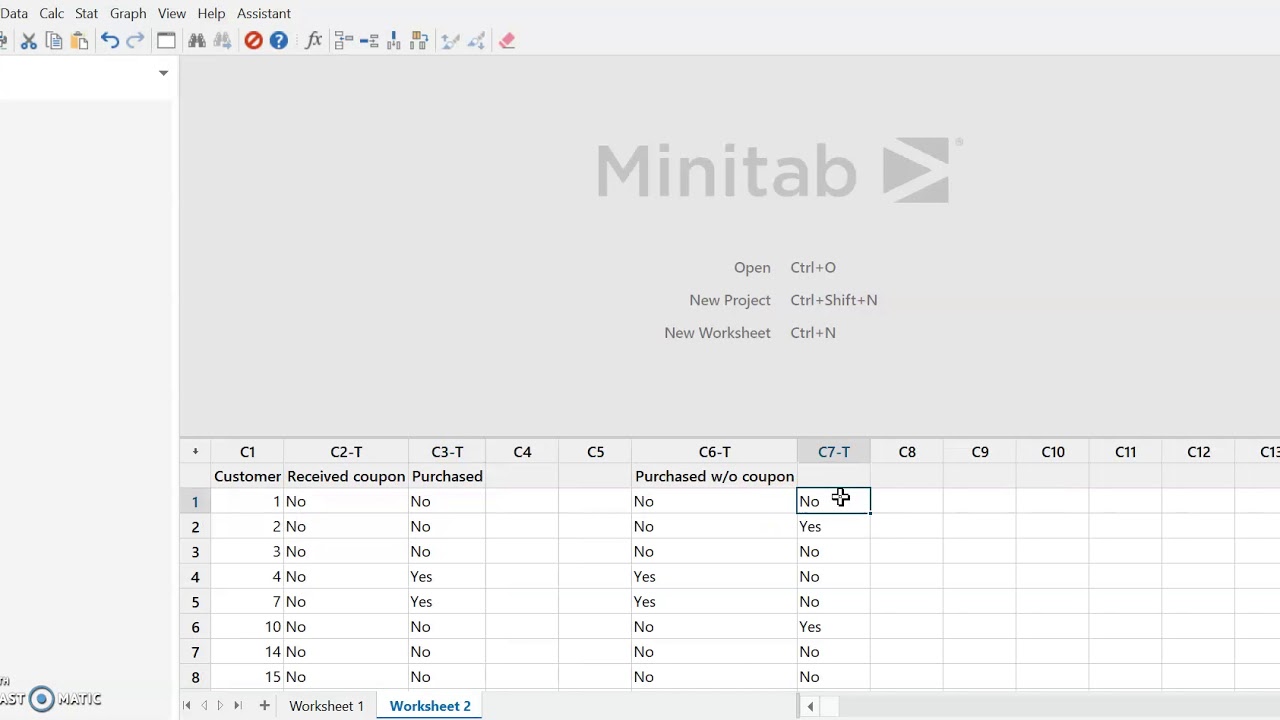Screen dimensions: 1280x720
Task: Select column header C6-T
Action: tap(714, 452)
